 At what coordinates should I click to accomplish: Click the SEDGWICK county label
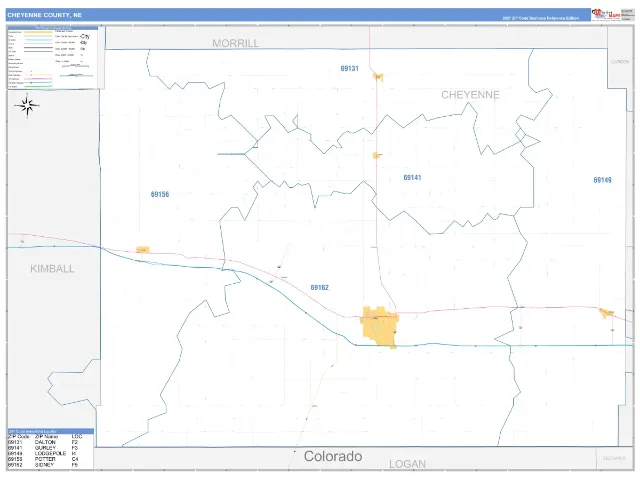click(x=614, y=458)
